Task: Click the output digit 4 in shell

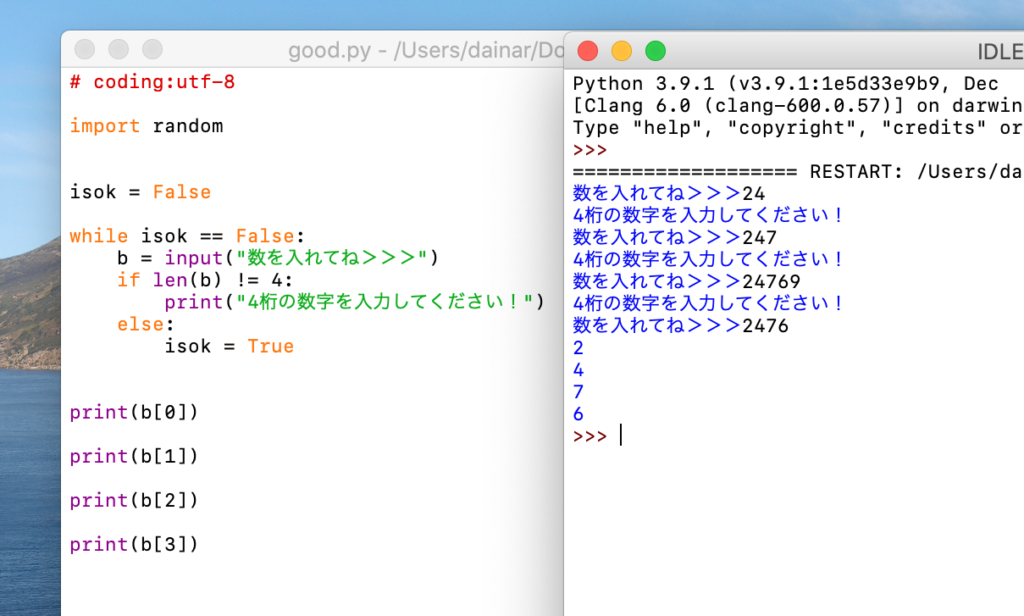Action: click(x=578, y=370)
